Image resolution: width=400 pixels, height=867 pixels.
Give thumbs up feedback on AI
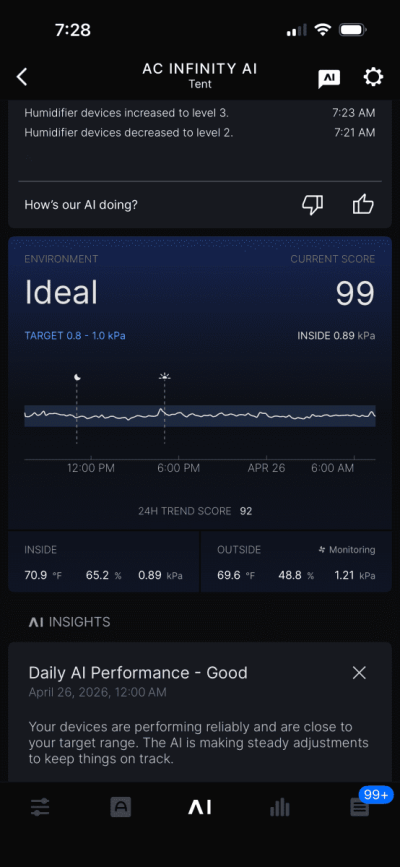[x=363, y=205]
